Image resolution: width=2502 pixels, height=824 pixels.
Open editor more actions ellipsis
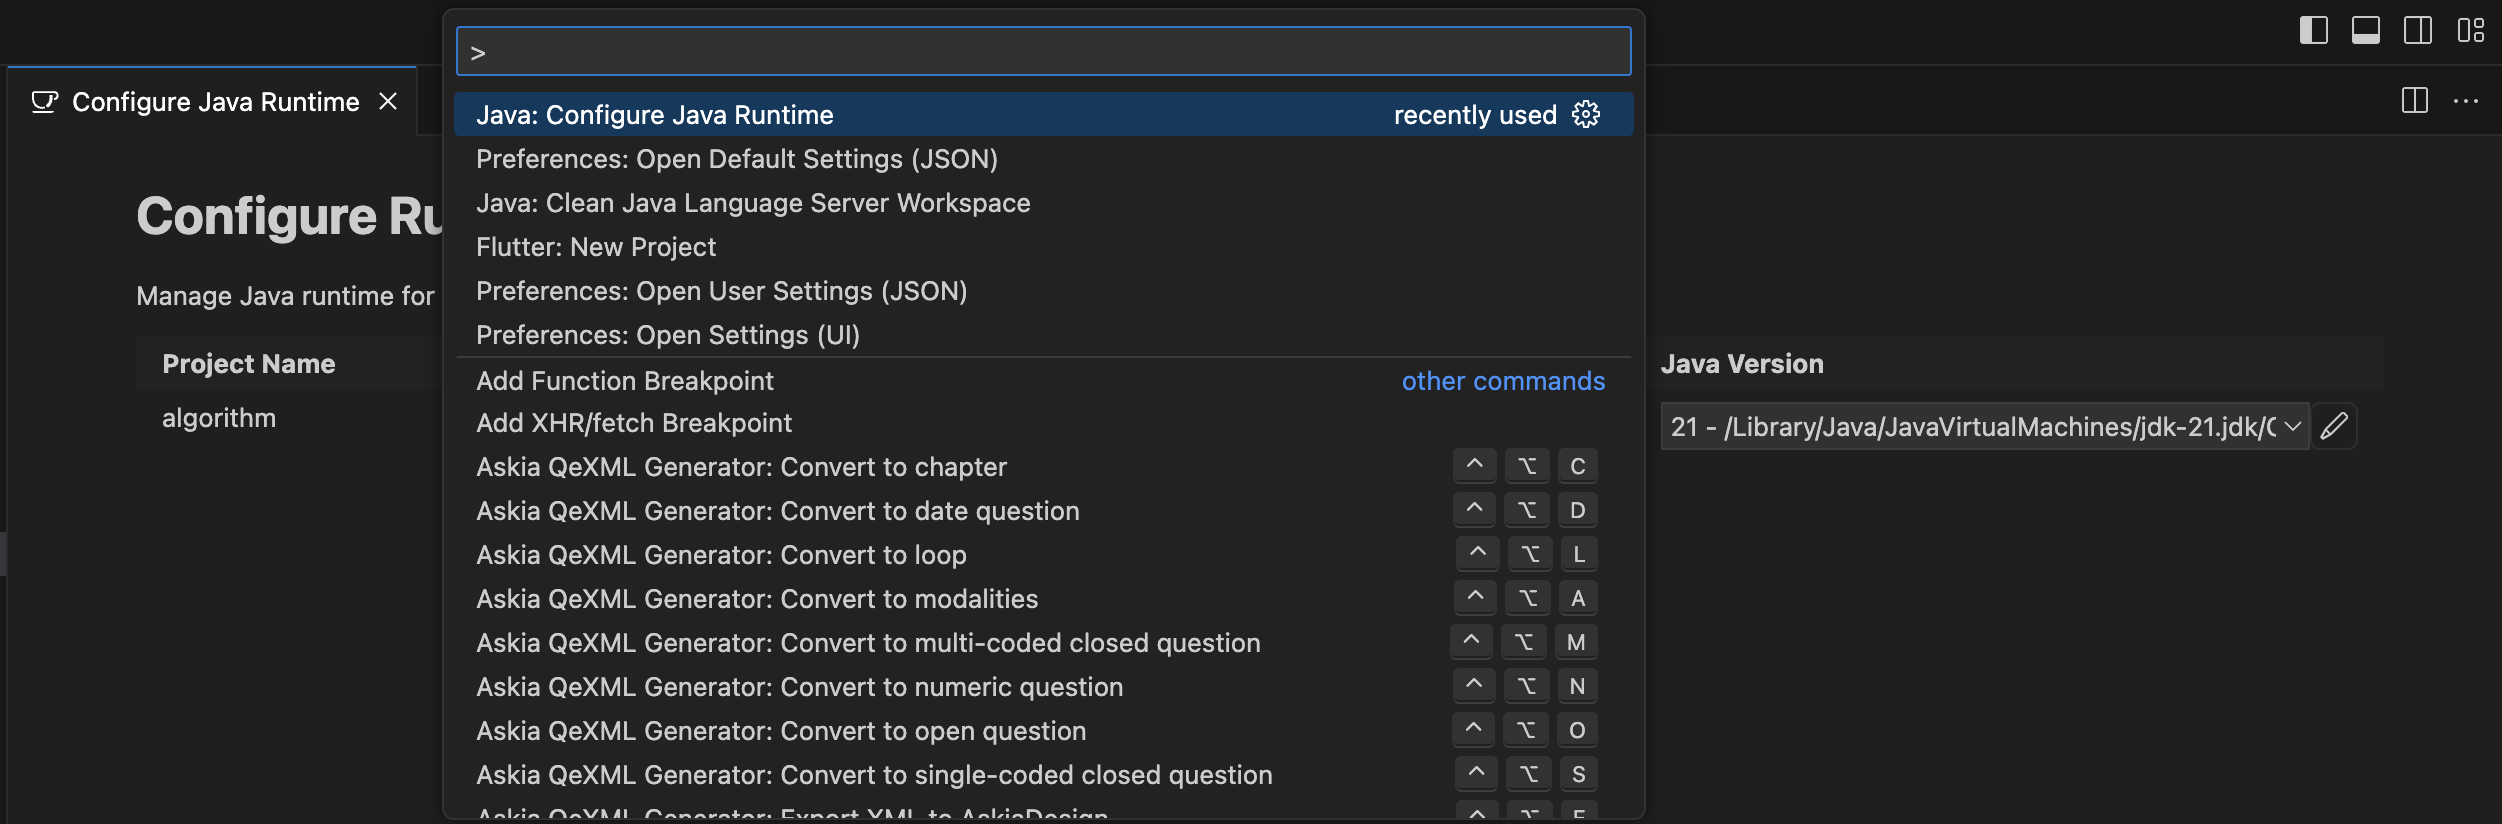pos(2466,101)
